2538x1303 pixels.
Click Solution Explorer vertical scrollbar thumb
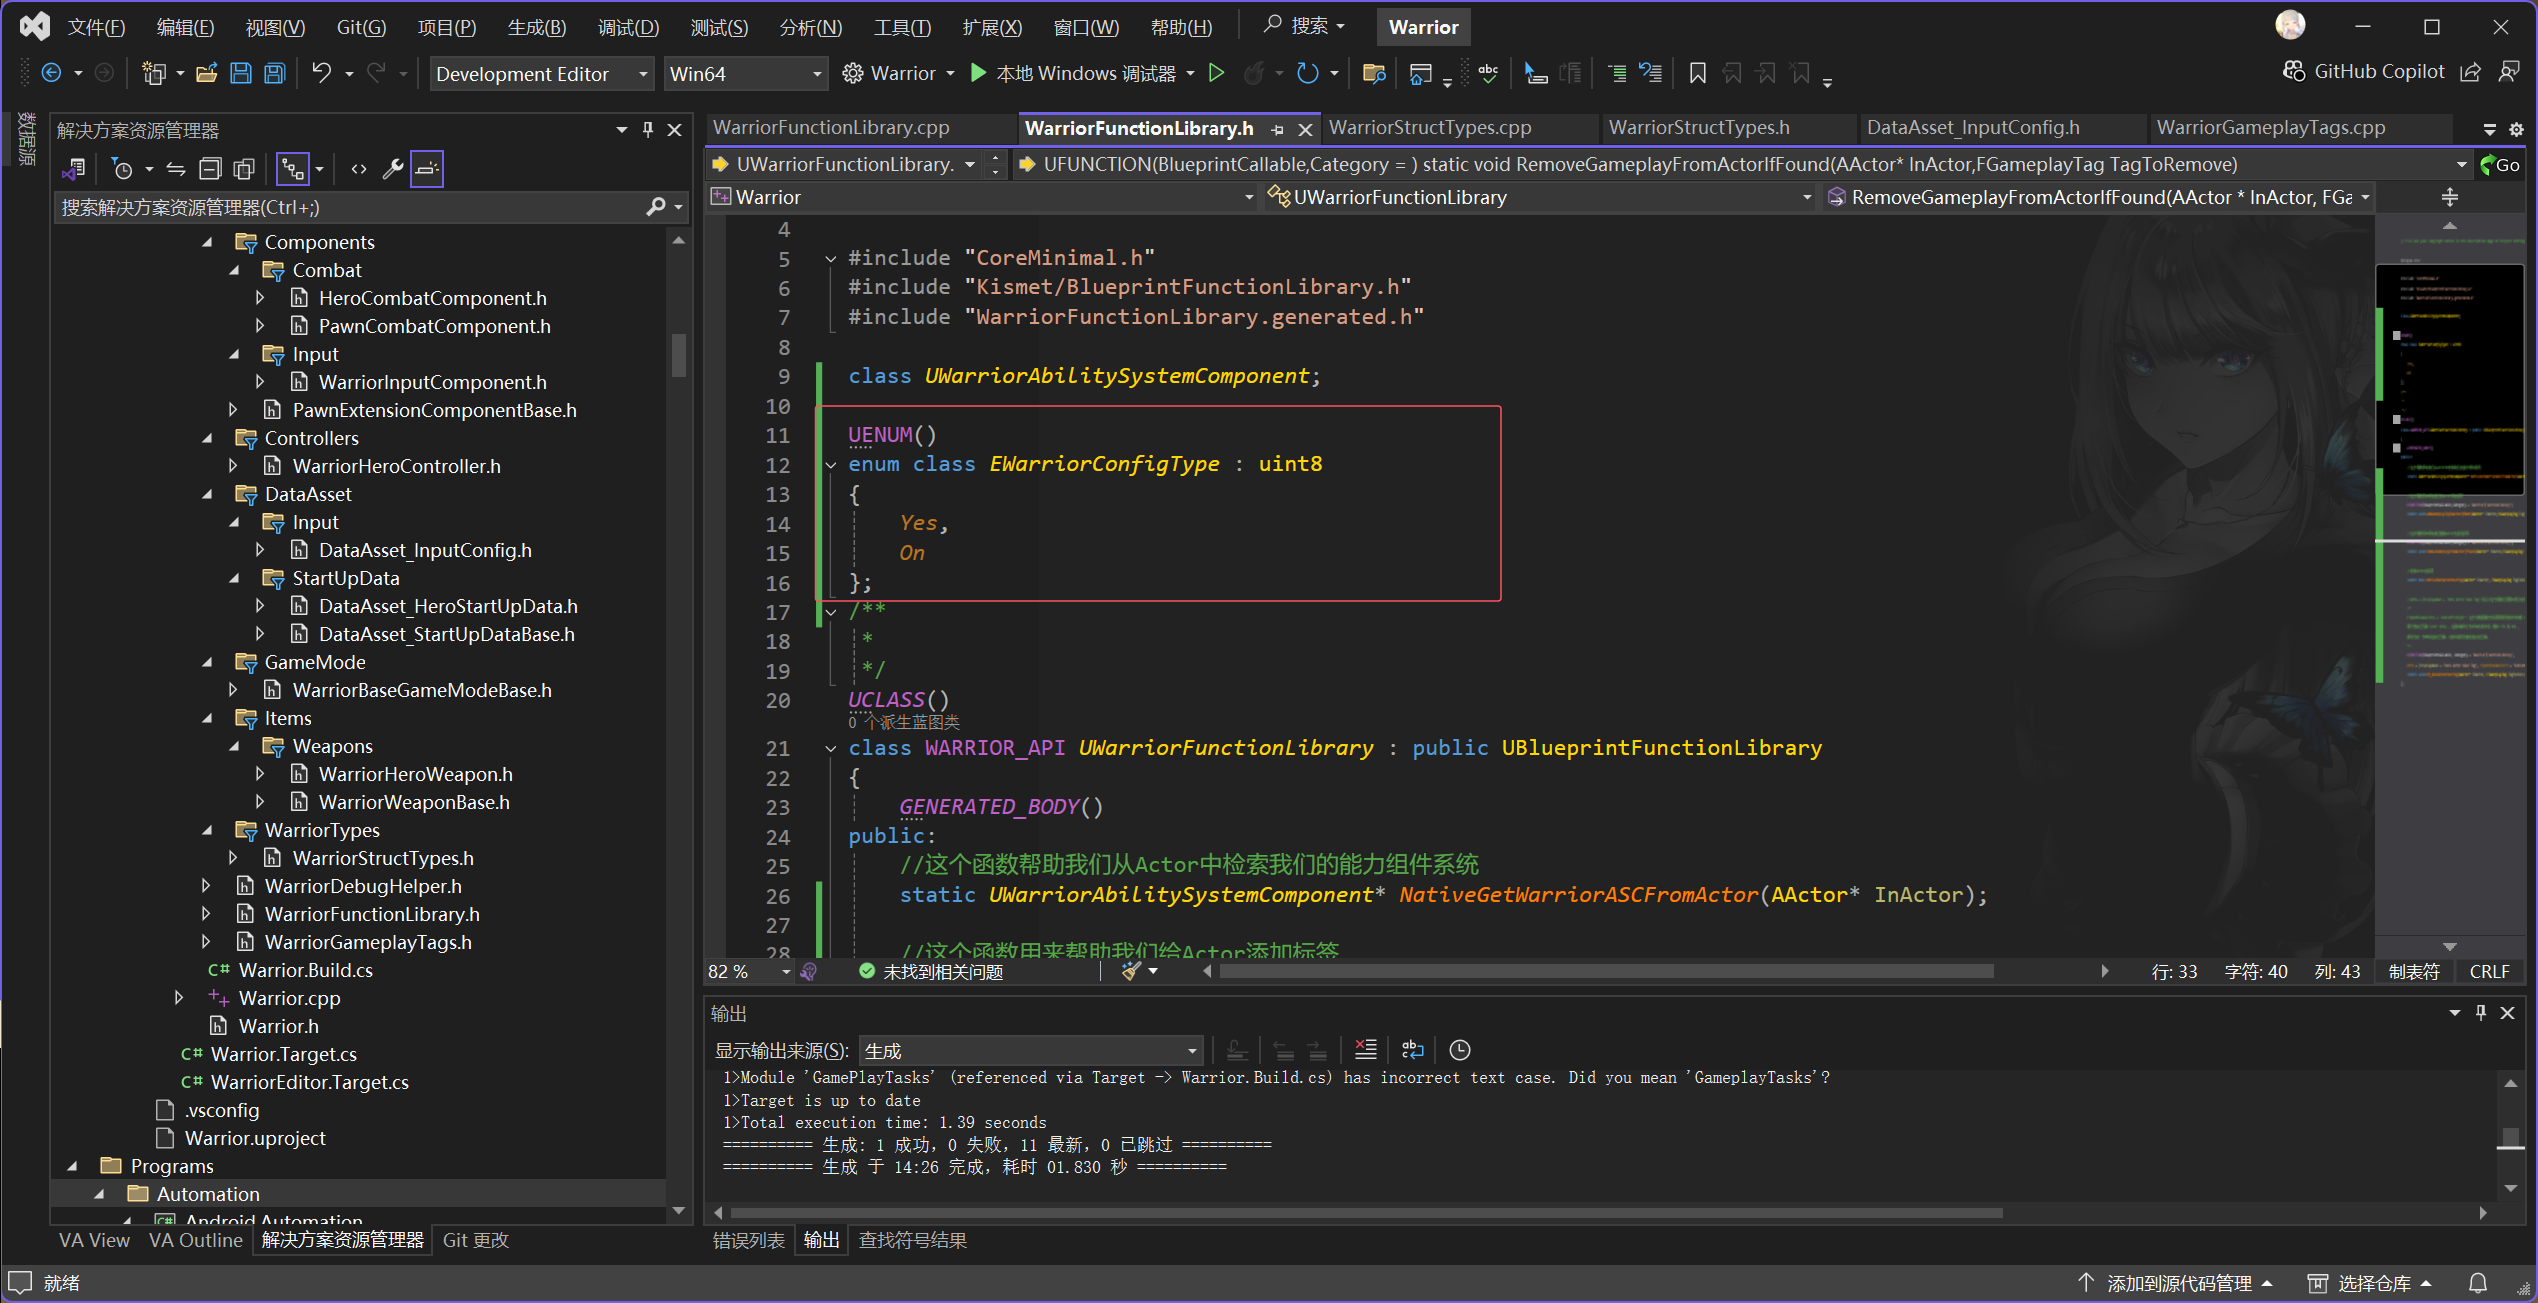click(x=679, y=354)
